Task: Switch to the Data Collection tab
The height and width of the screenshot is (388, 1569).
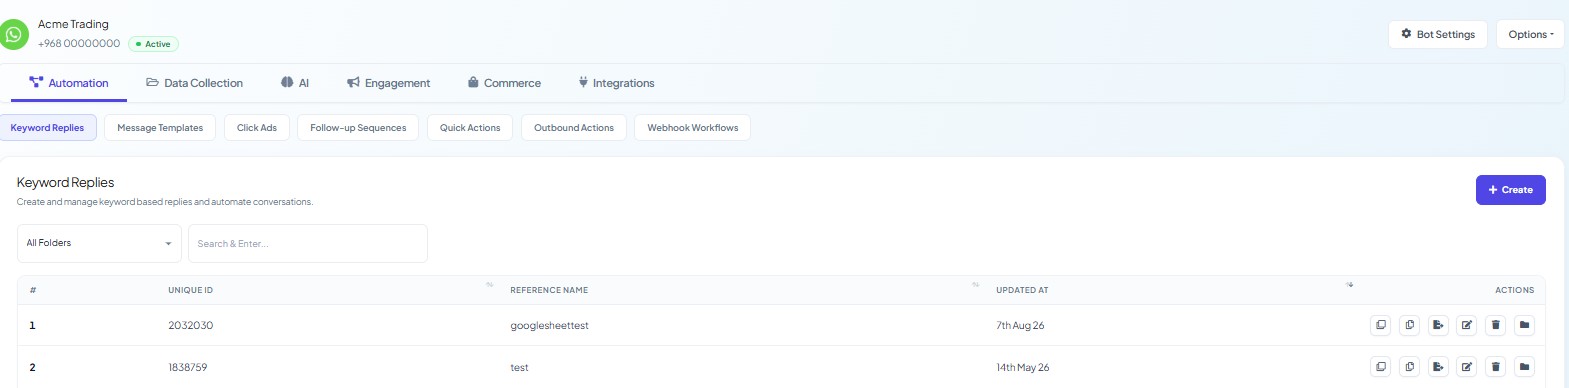Action: click(x=195, y=83)
